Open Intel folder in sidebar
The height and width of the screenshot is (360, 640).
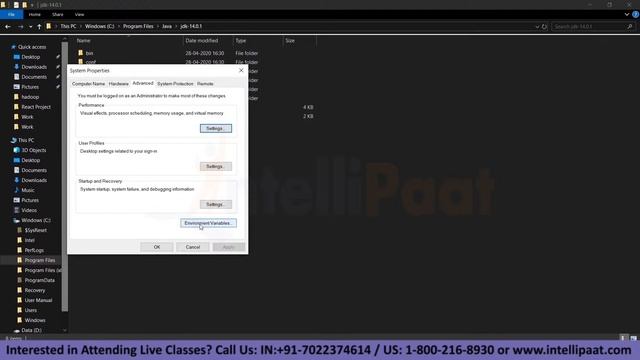(29, 240)
